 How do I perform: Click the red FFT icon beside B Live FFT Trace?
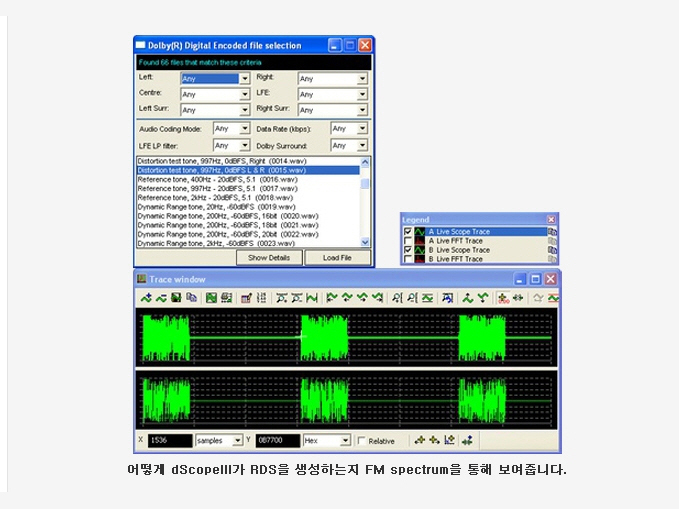click(x=420, y=259)
